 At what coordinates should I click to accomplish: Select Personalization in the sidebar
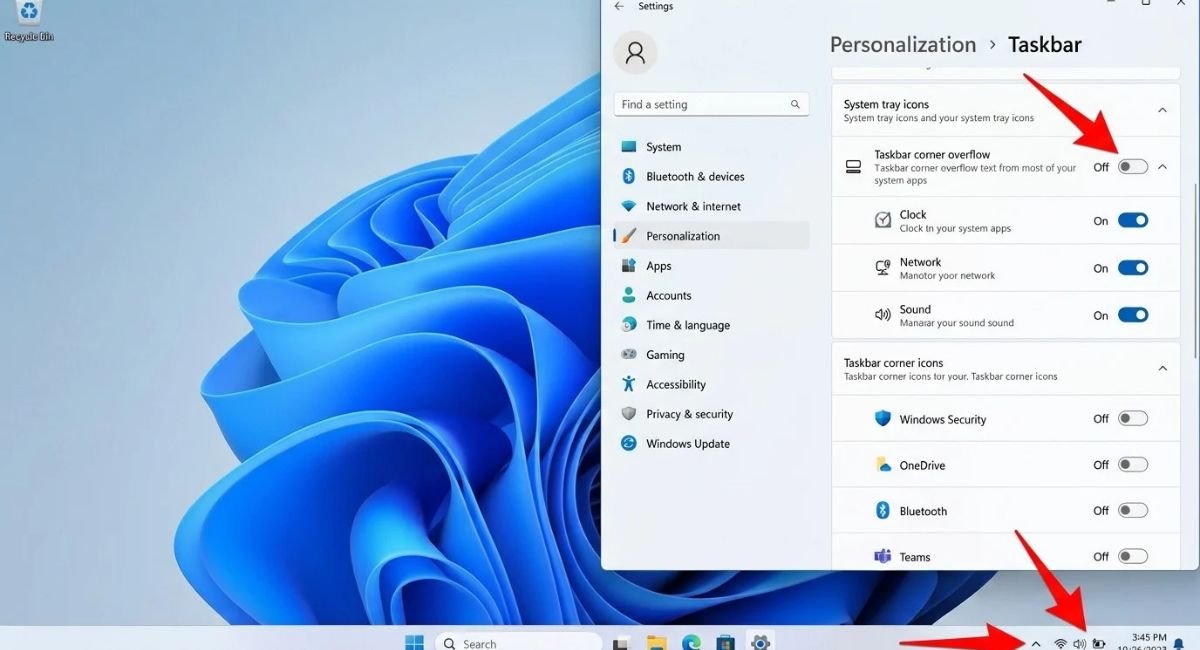point(711,236)
